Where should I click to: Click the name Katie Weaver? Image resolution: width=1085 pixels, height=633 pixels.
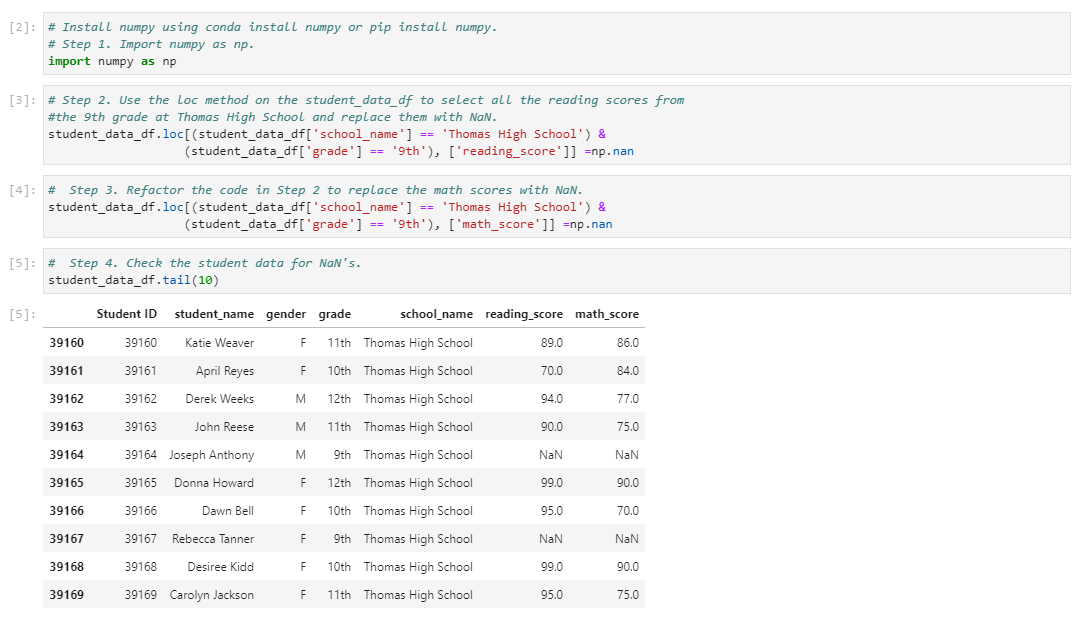219,343
